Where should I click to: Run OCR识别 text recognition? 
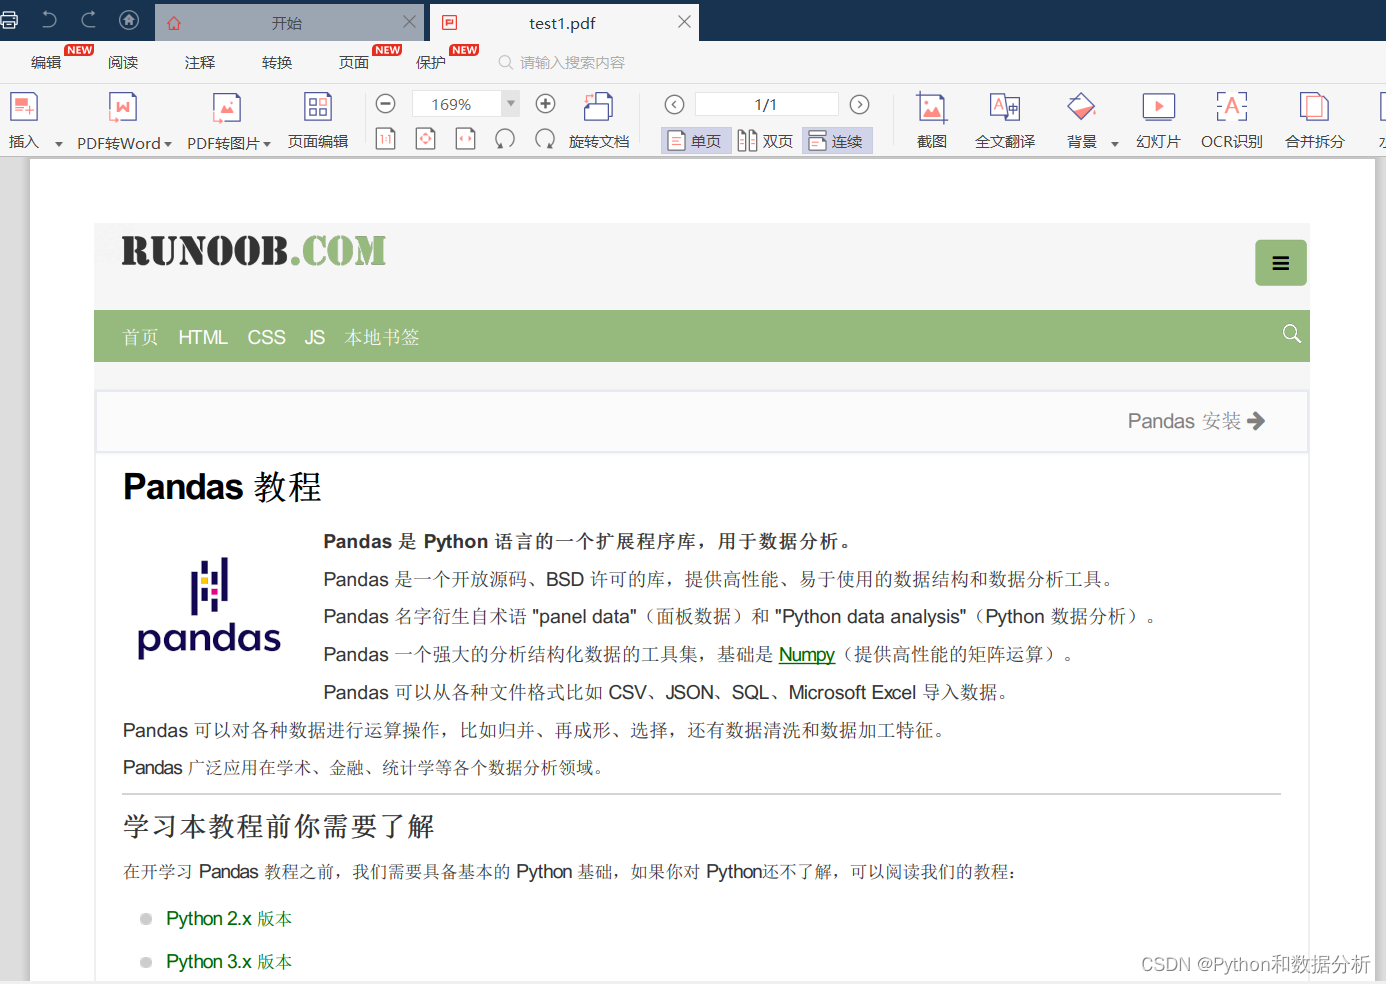(x=1231, y=118)
